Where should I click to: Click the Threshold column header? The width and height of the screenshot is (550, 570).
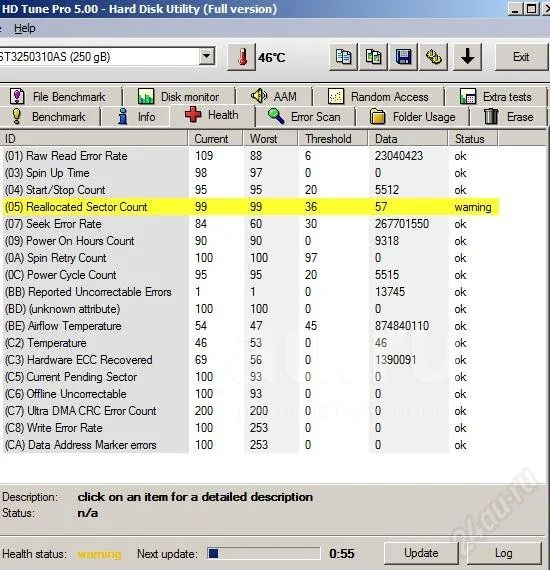pyautogui.click(x=333, y=139)
